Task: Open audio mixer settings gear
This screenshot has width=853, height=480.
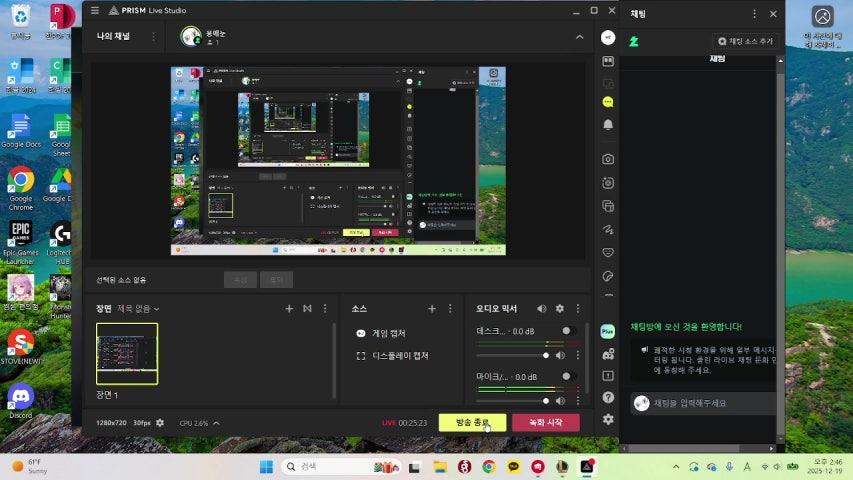Action: [560, 309]
